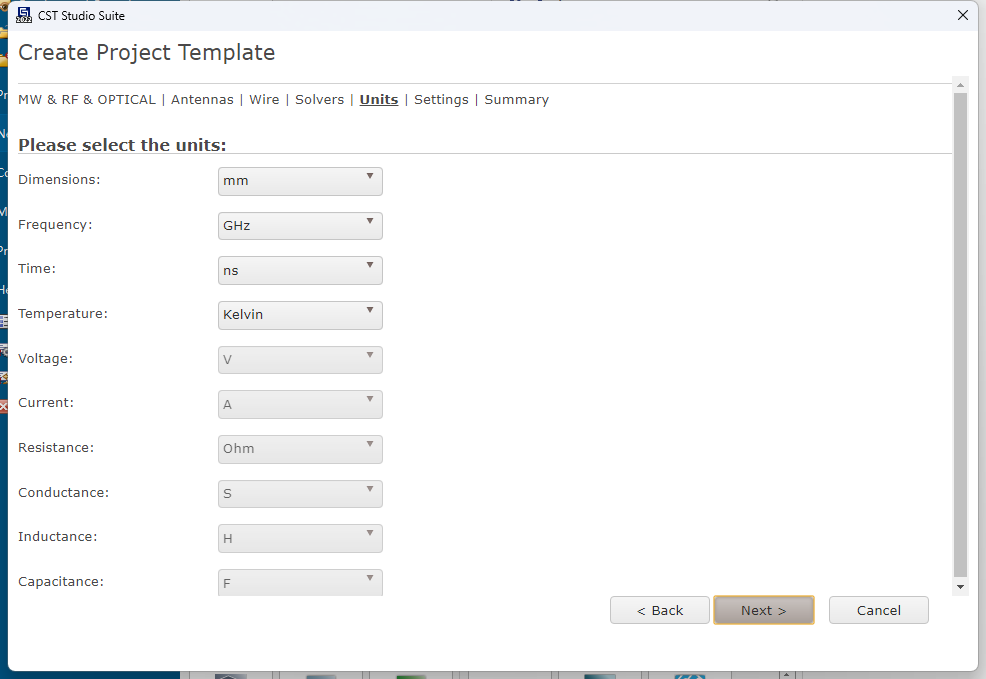Click the Capacitance label
Screen dimensions: 986x679
pos(61,582)
